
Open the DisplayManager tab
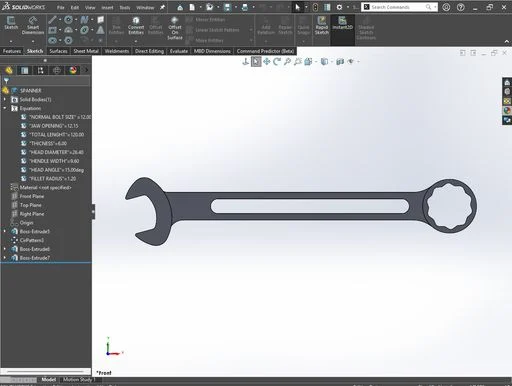pos(73,70)
